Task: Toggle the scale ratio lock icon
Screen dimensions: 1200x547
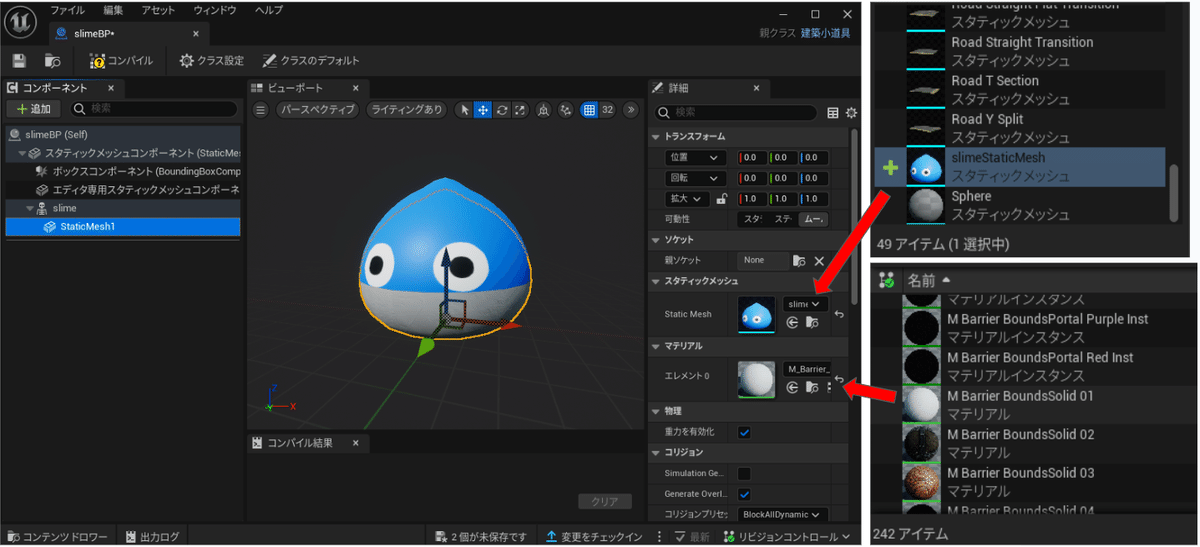Action: click(x=721, y=199)
